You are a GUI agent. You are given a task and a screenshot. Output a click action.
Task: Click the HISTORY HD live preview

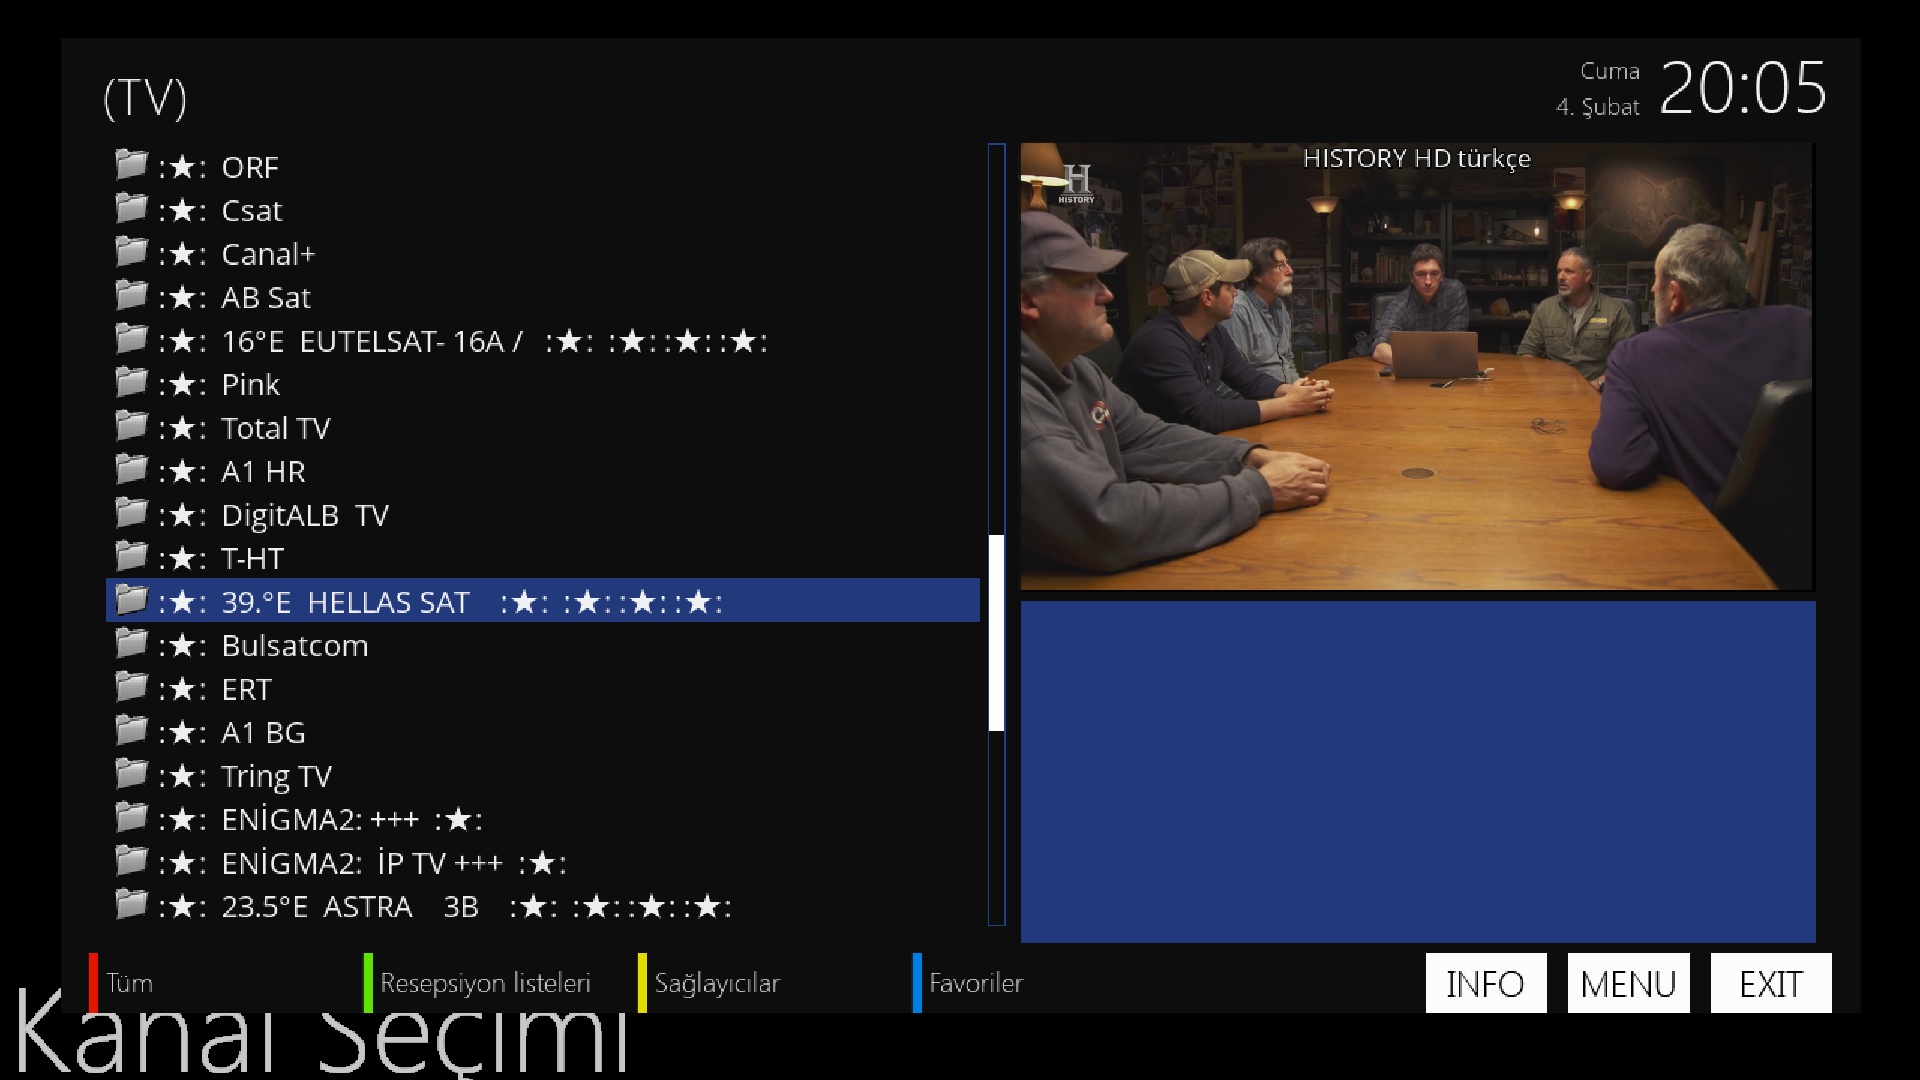(1416, 366)
